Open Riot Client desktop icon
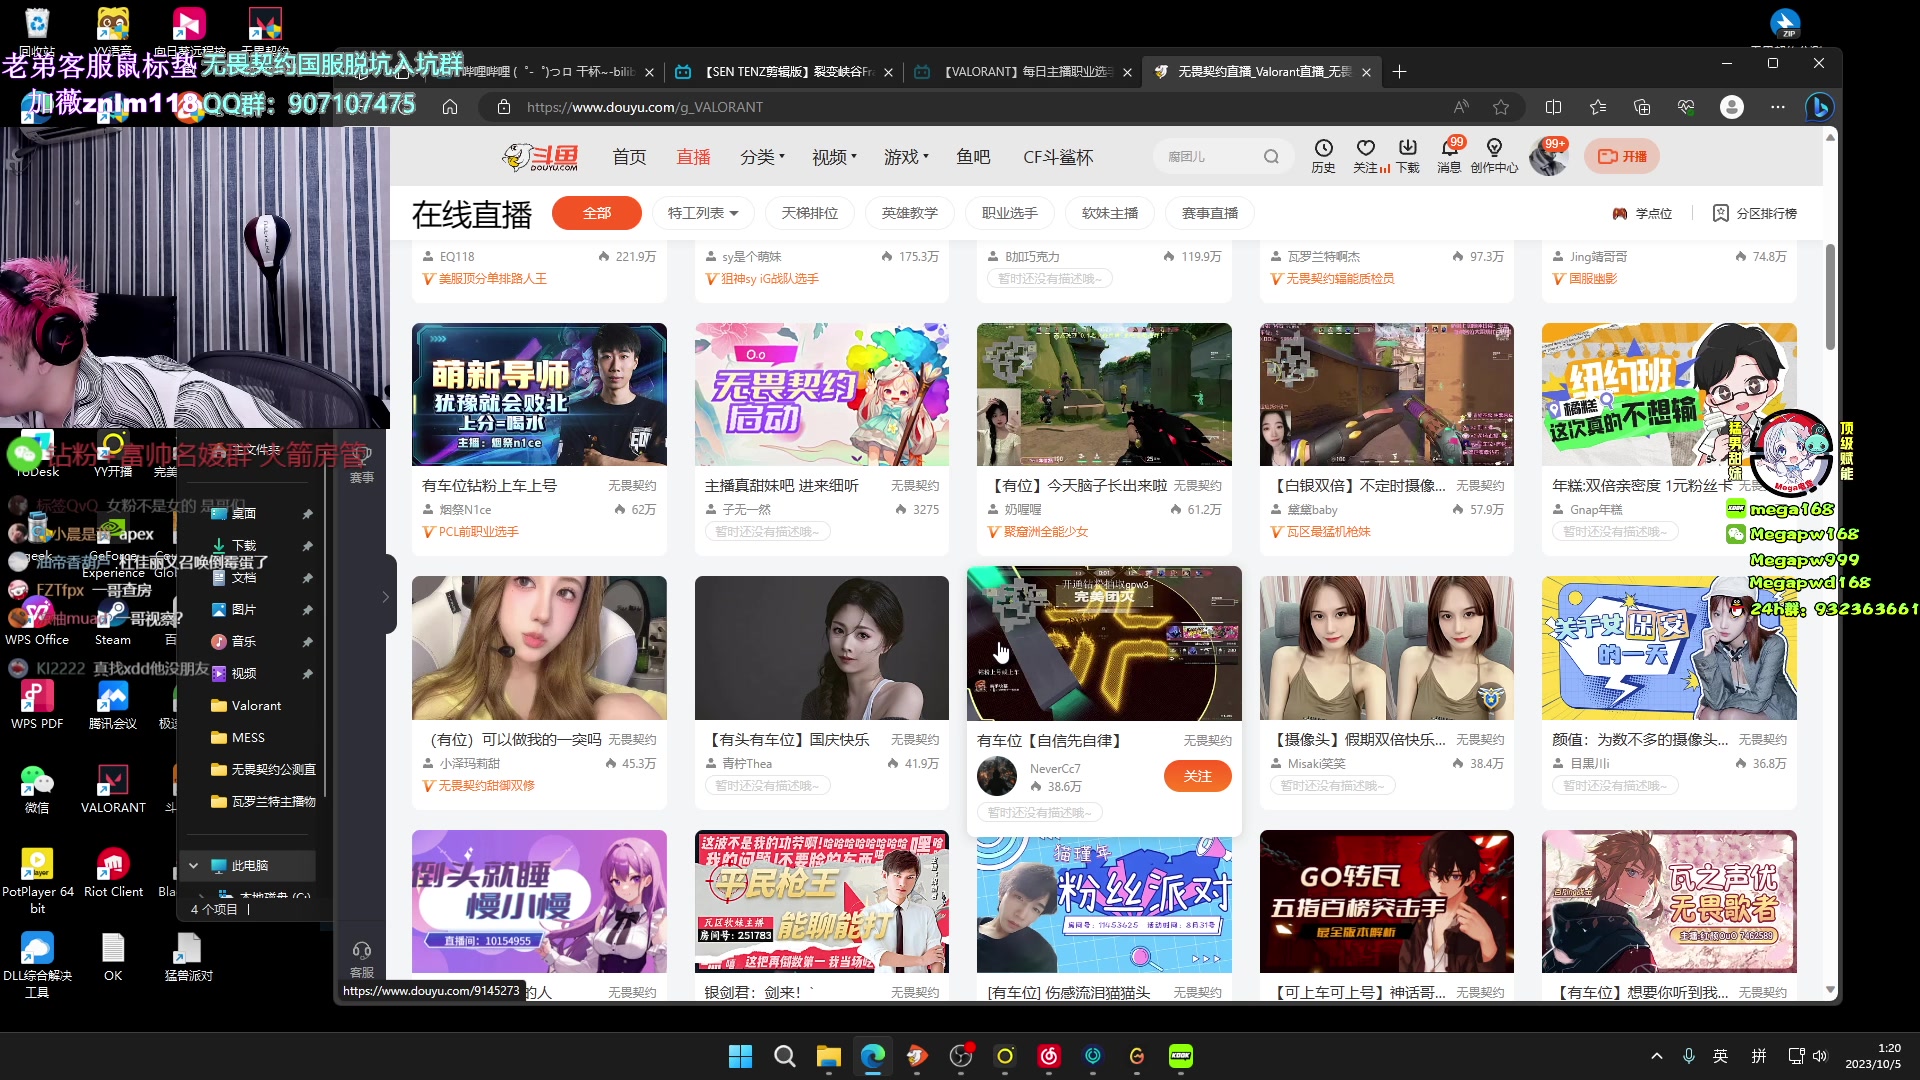This screenshot has width=1920, height=1080. point(113,872)
